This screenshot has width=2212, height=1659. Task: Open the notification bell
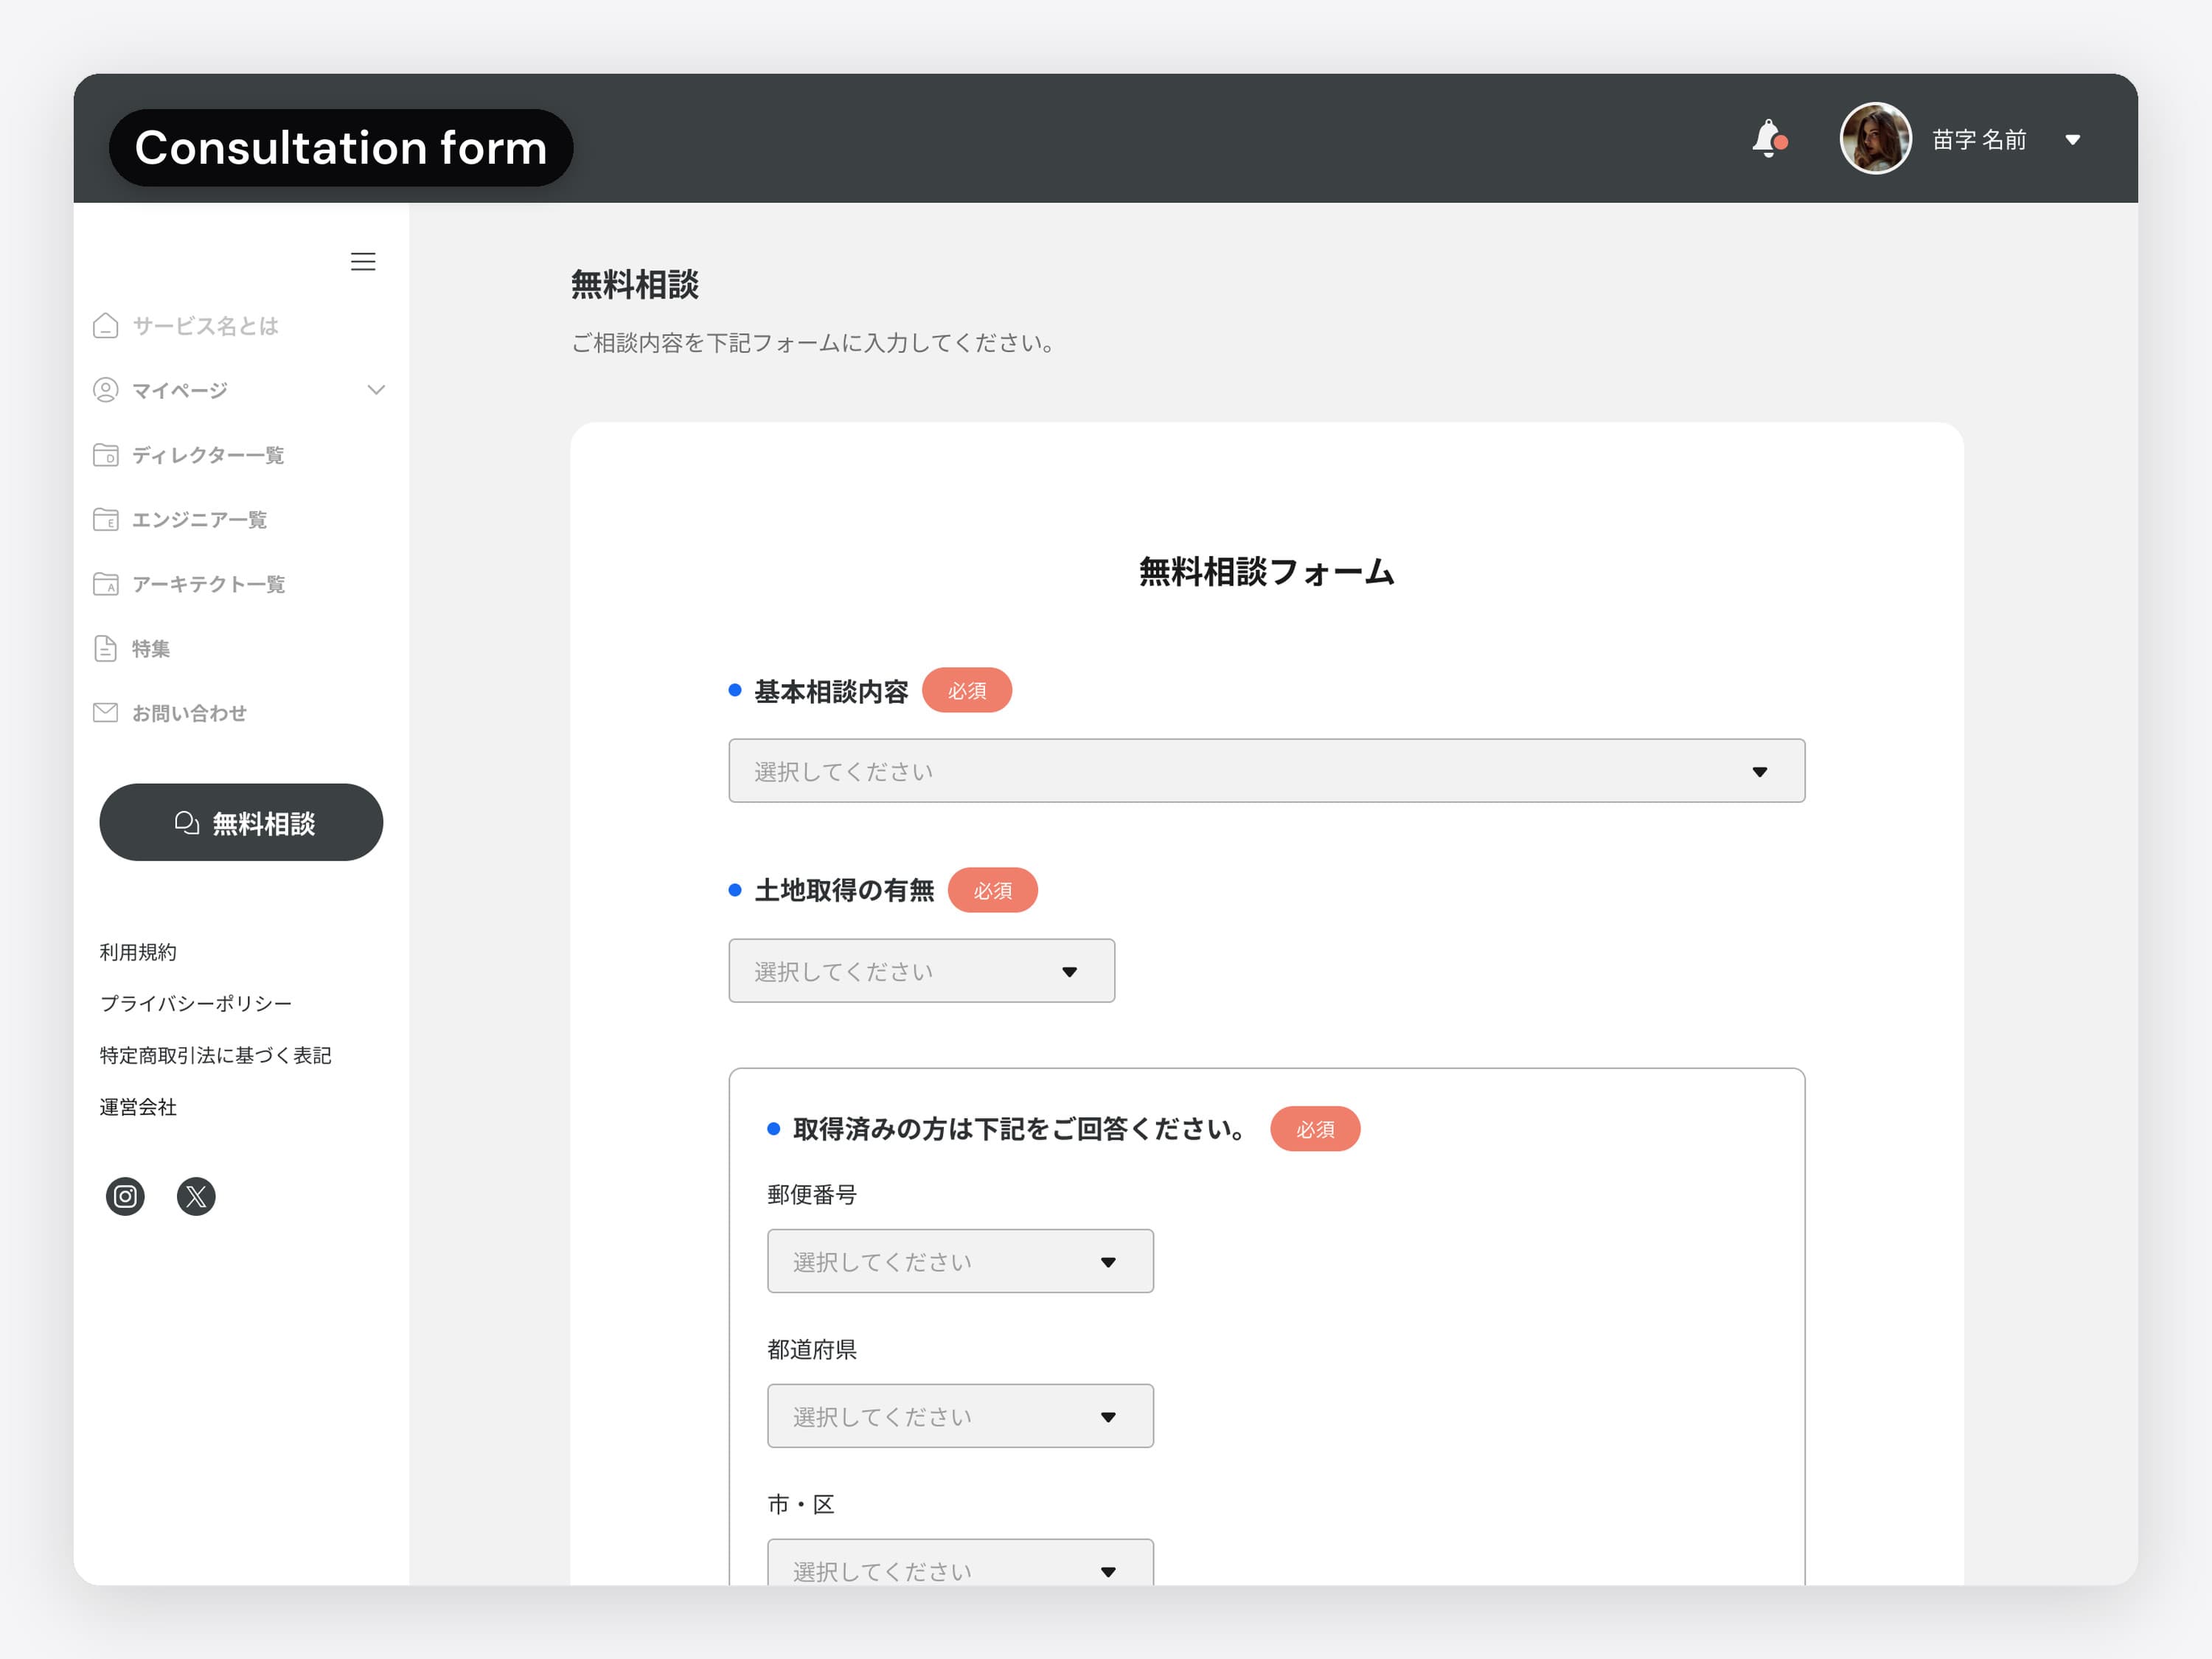coord(1769,138)
